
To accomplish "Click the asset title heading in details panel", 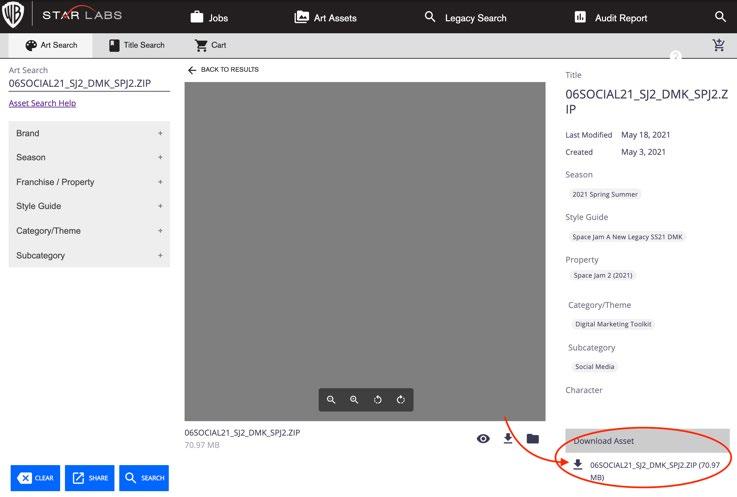I will coord(647,102).
